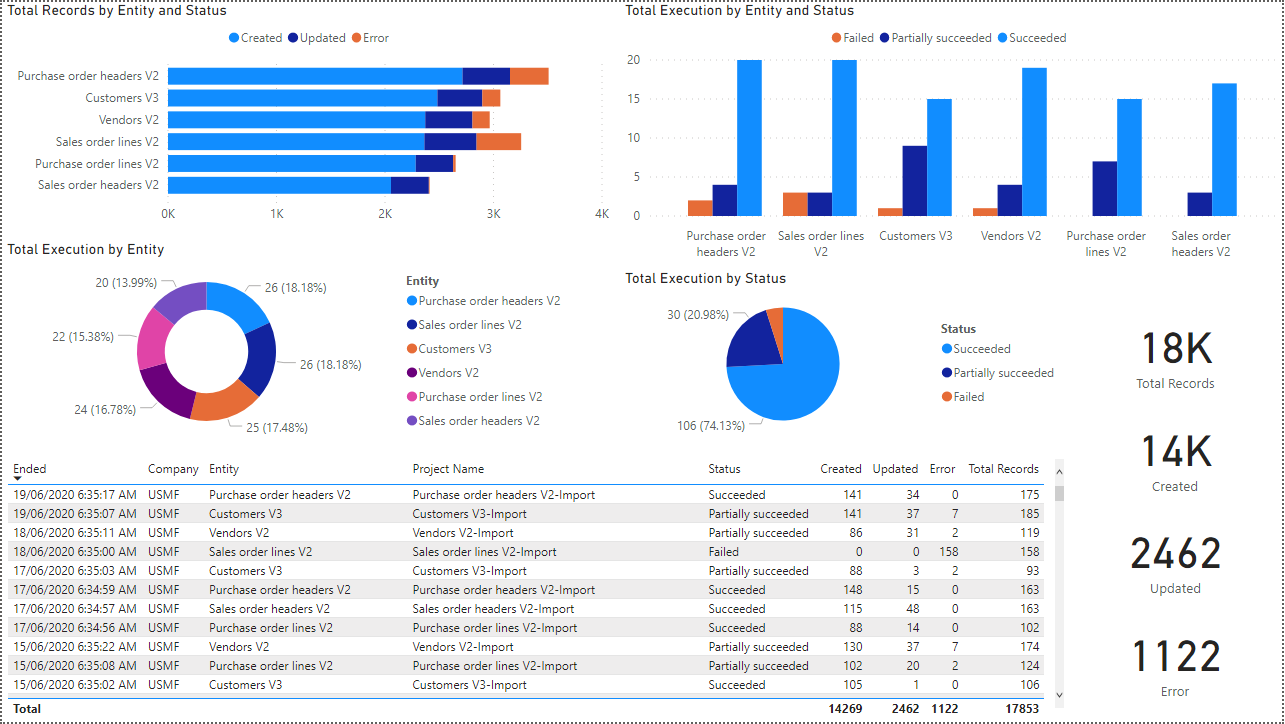Click the Error legend marker in Total Records chart
The width and height of the screenshot is (1285, 724).
pyautogui.click(x=357, y=38)
